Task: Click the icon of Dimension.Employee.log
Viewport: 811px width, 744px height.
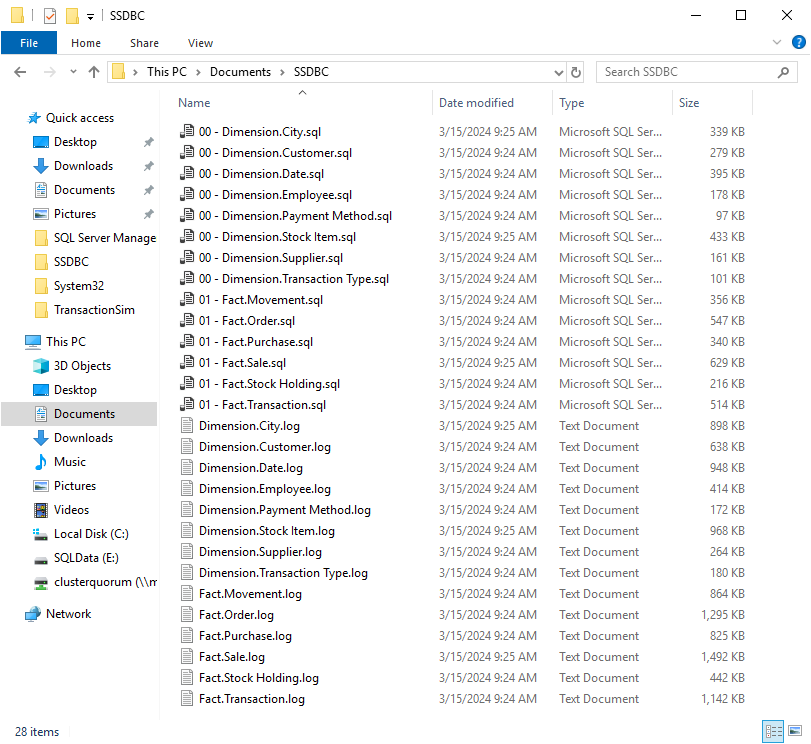Action: coord(187,489)
